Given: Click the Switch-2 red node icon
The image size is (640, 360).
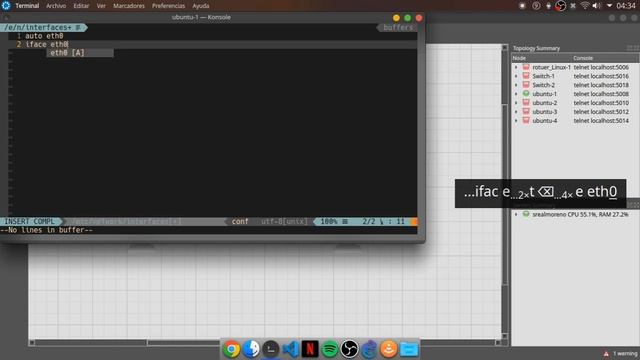Looking at the screenshot, I should pyautogui.click(x=526, y=84).
